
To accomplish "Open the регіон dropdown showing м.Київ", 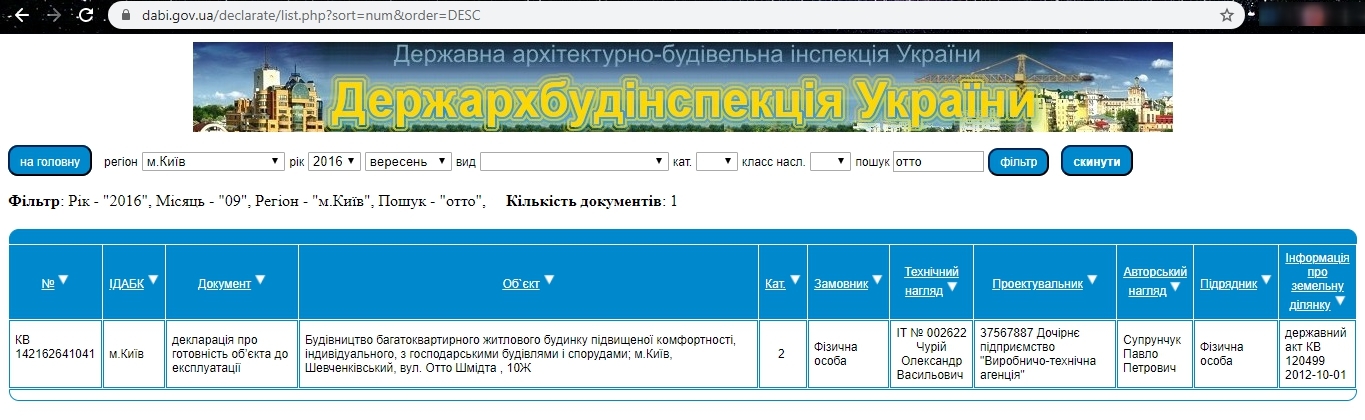I will click(212, 161).
